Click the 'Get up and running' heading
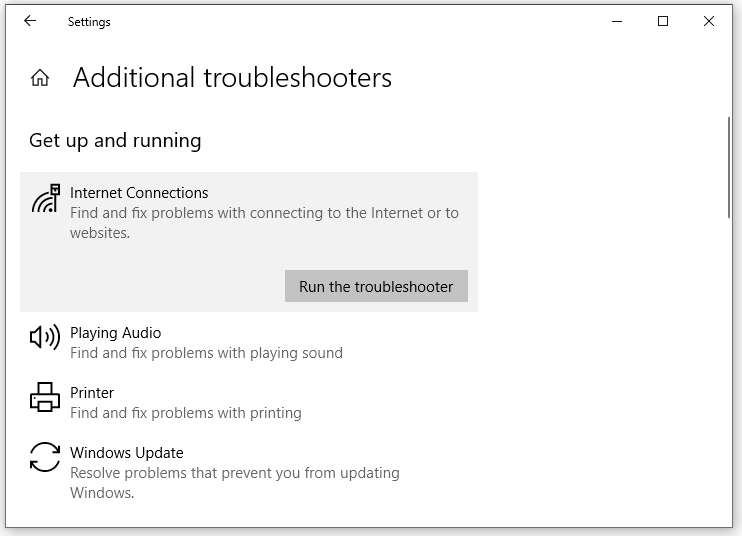 coord(115,141)
